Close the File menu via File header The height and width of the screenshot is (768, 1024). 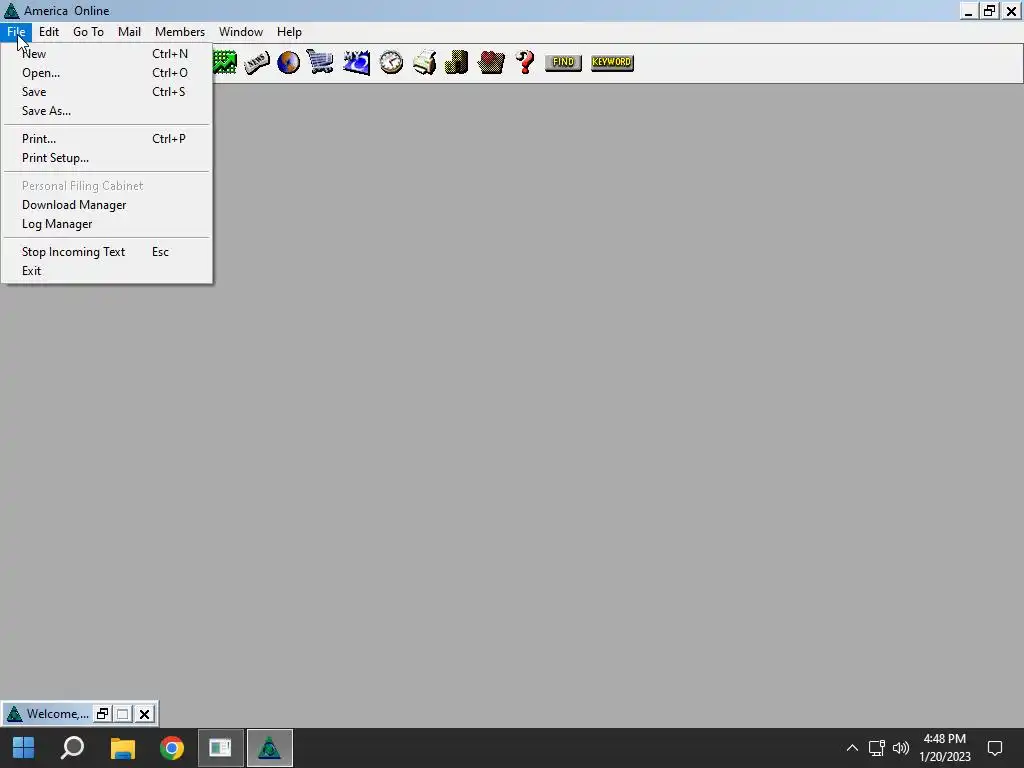tap(16, 31)
